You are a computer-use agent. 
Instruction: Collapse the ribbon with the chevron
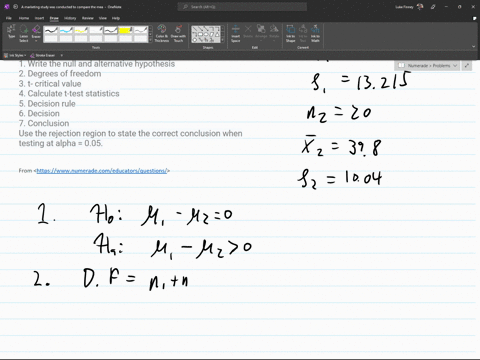[x=474, y=47]
